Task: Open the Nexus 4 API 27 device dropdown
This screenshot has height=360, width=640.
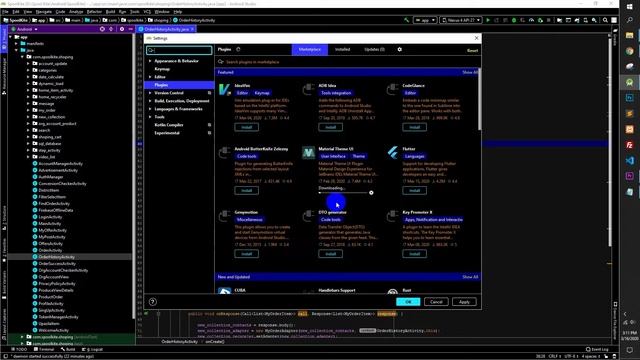Action: click(x=460, y=20)
